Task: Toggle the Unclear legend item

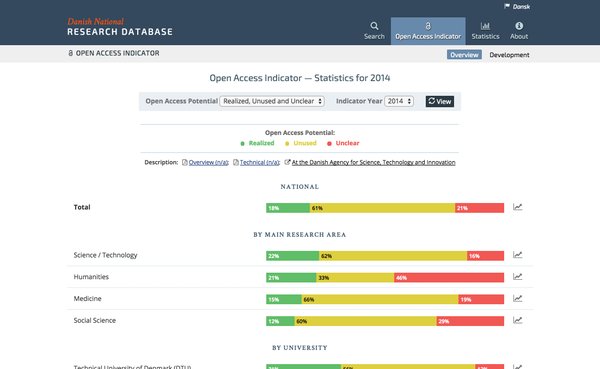Action: [x=343, y=143]
